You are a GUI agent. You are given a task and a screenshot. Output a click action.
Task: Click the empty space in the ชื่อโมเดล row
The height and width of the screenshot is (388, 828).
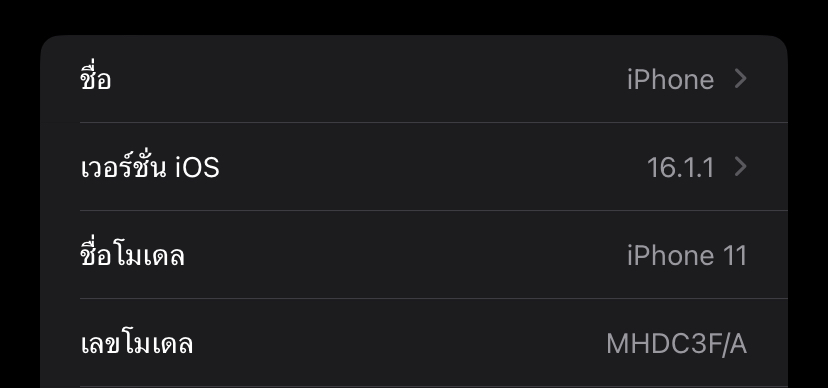(406, 255)
